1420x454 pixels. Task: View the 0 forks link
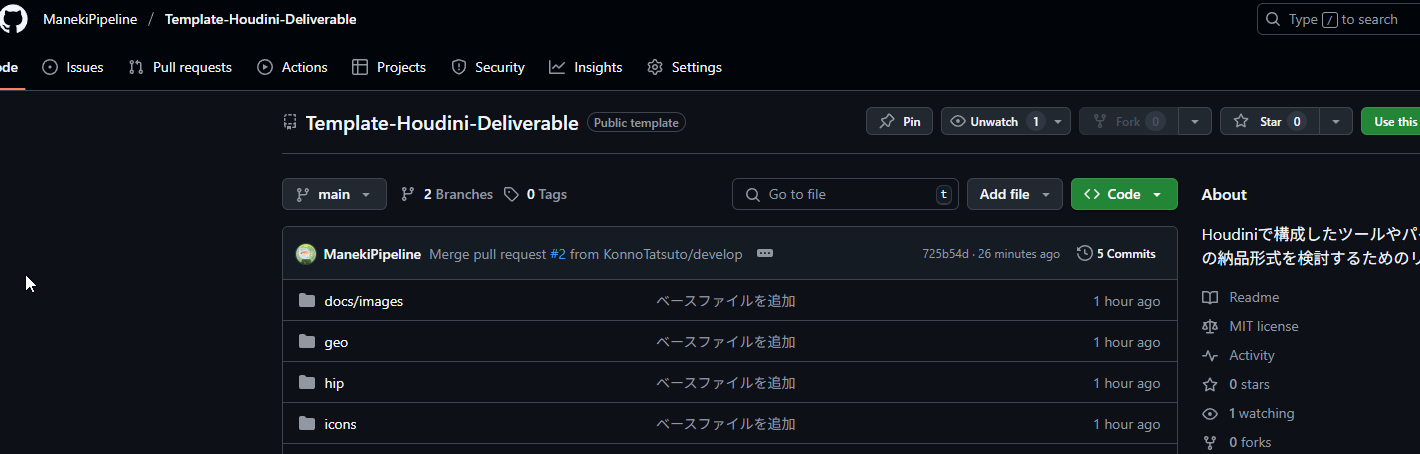tap(1250, 442)
